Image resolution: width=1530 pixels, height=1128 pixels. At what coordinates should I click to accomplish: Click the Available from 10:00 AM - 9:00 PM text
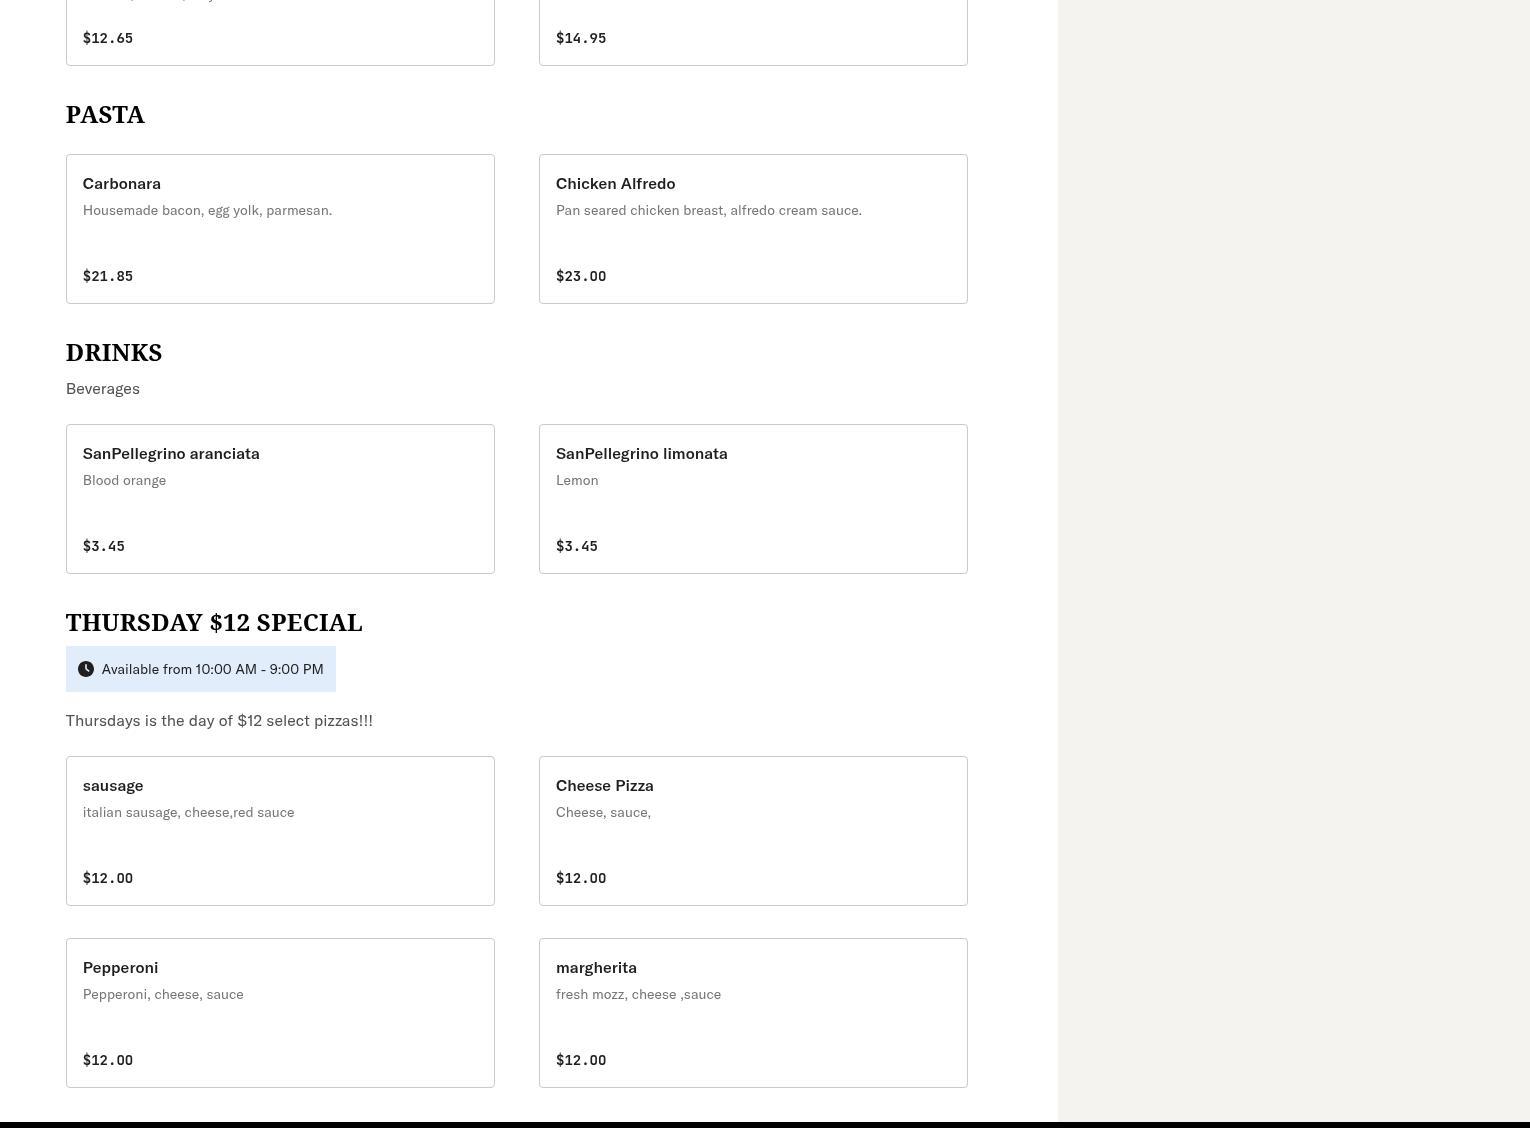point(212,669)
